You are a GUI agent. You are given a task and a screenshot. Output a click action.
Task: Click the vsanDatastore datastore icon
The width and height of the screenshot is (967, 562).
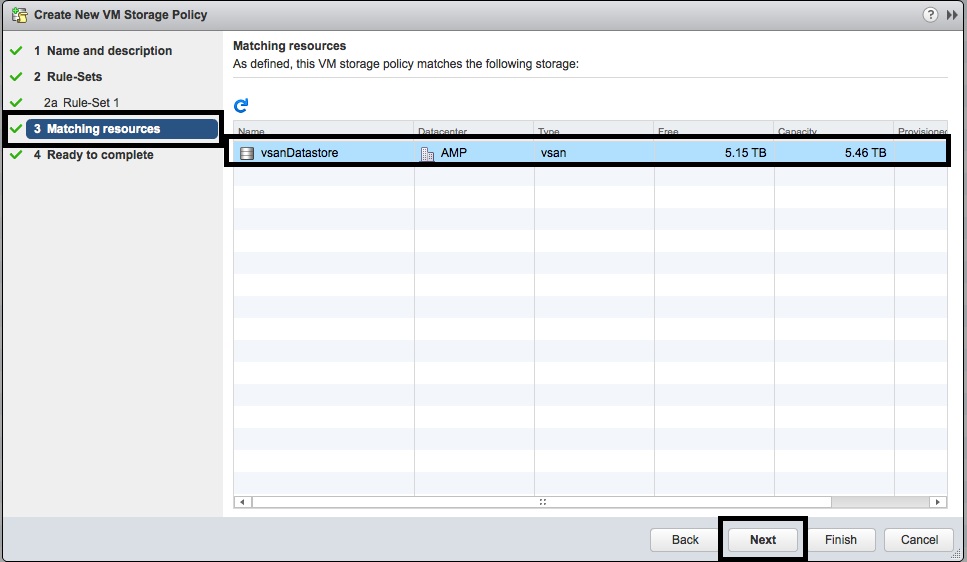tap(247, 153)
